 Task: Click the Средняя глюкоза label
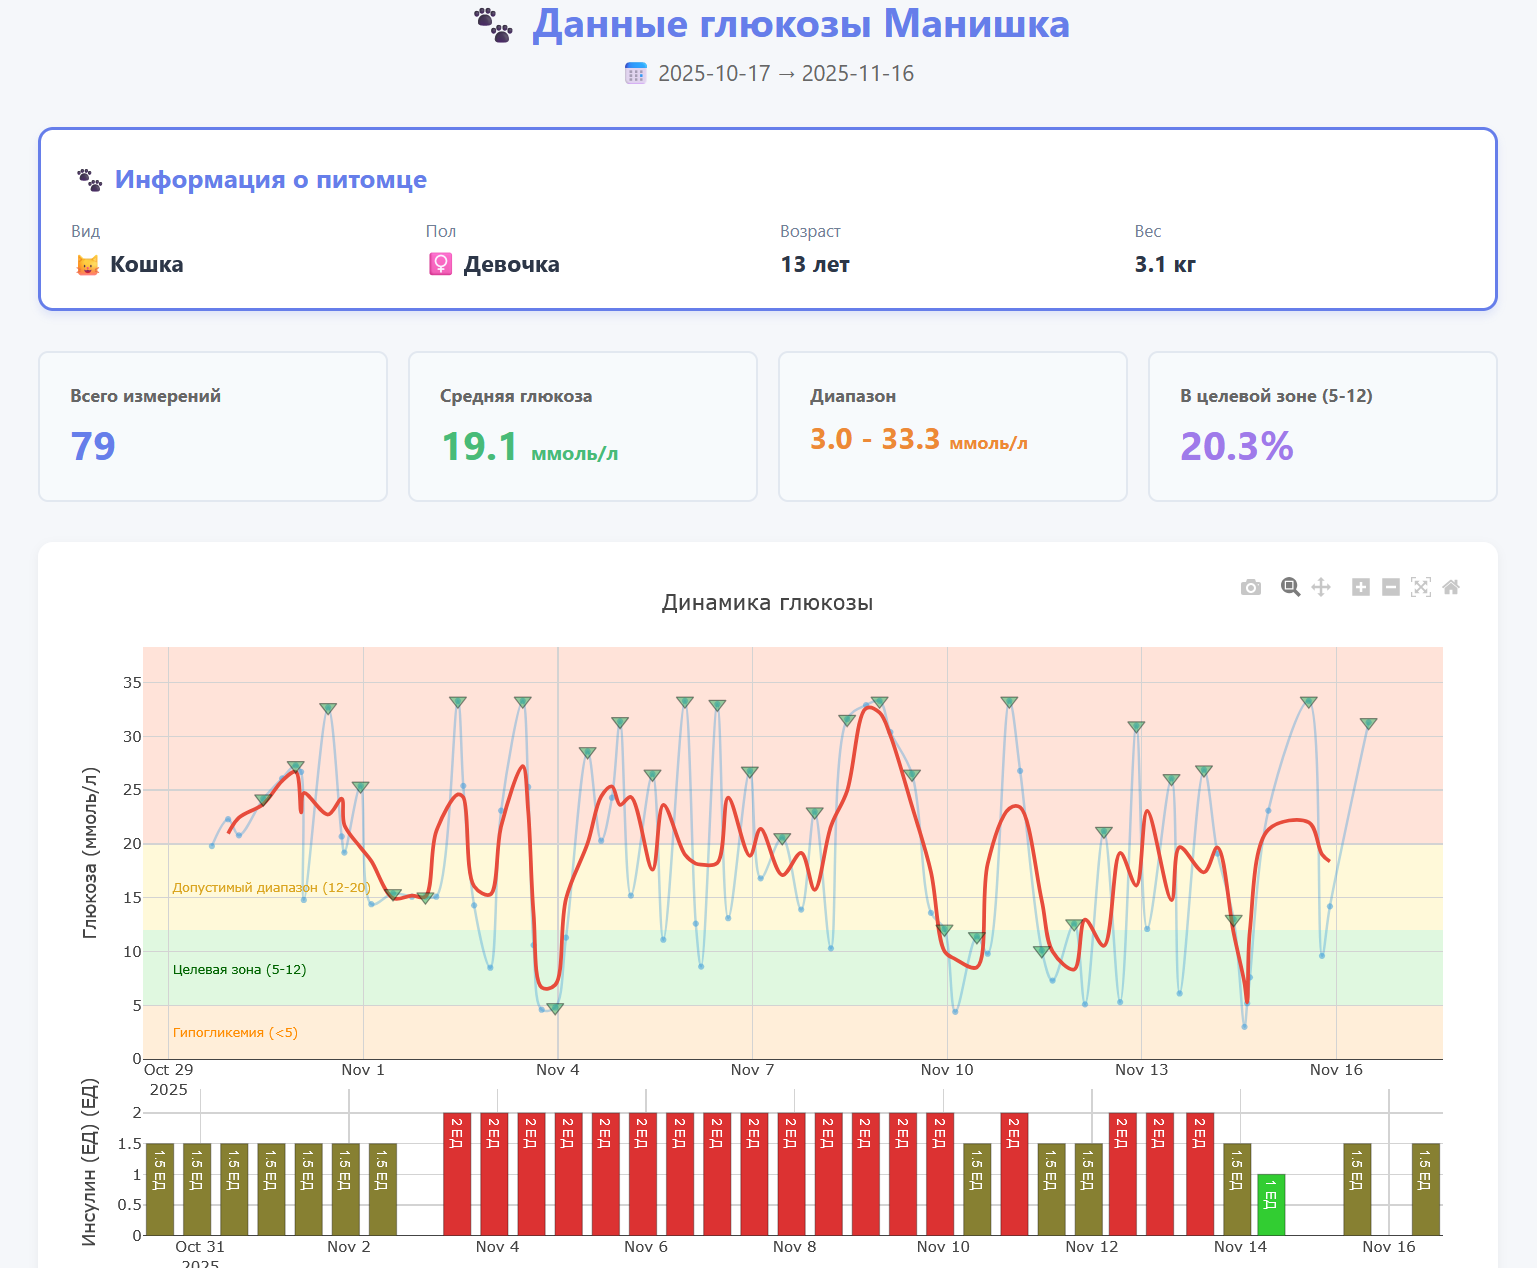[x=516, y=396]
